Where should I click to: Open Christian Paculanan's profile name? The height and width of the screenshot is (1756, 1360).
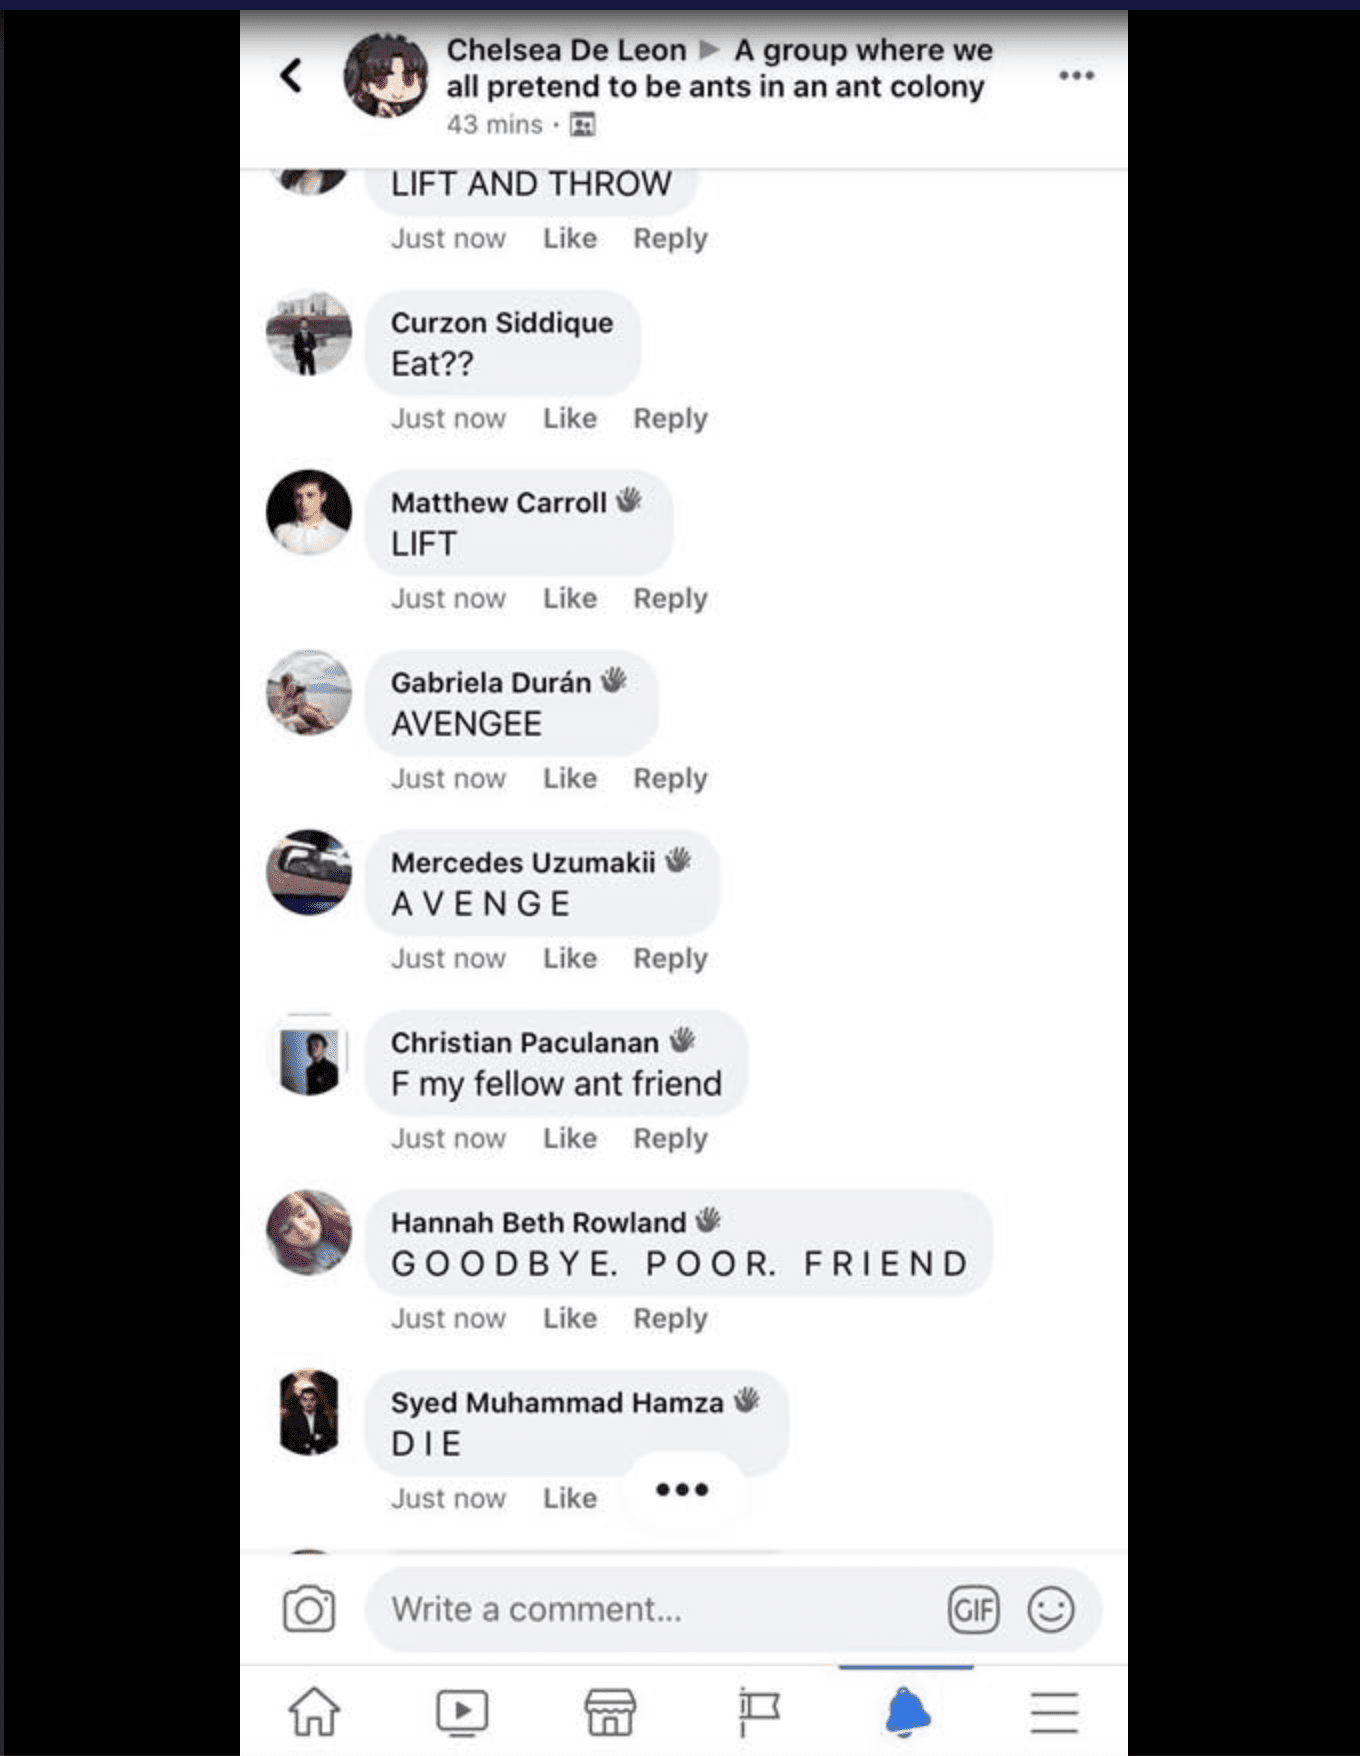pos(525,1042)
